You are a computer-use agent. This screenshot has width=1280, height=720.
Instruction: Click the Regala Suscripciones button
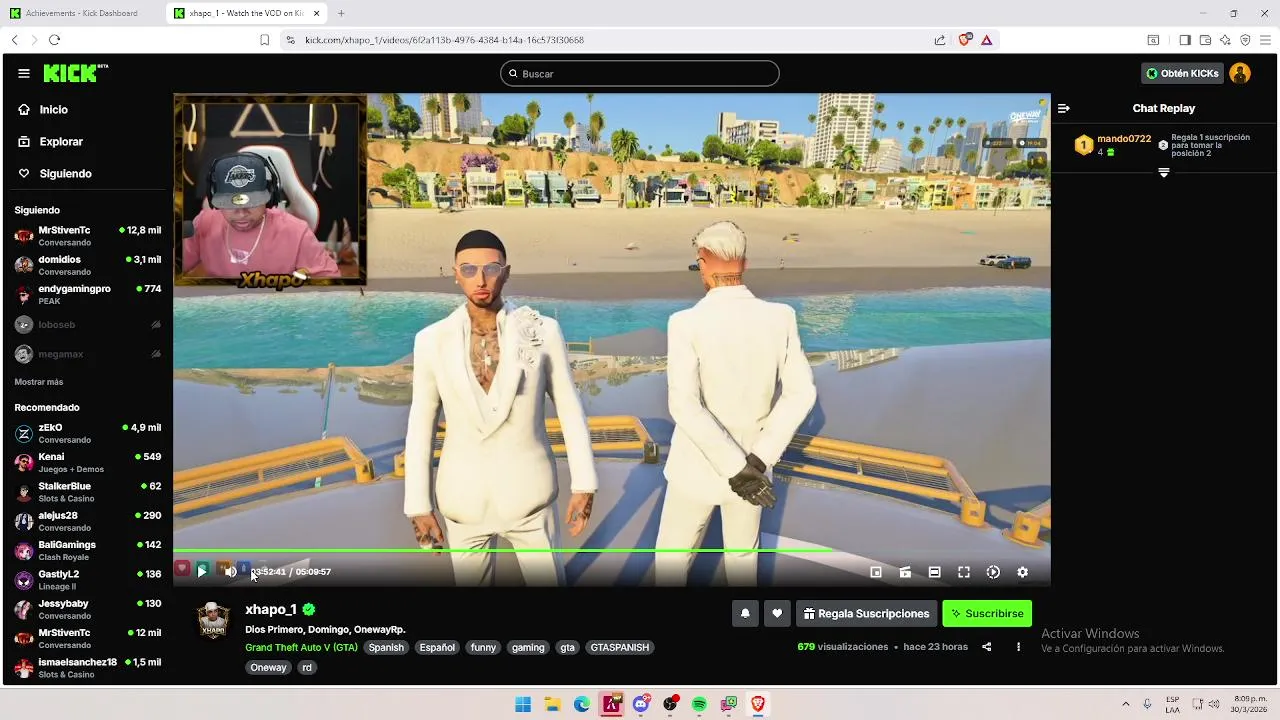tap(866, 614)
